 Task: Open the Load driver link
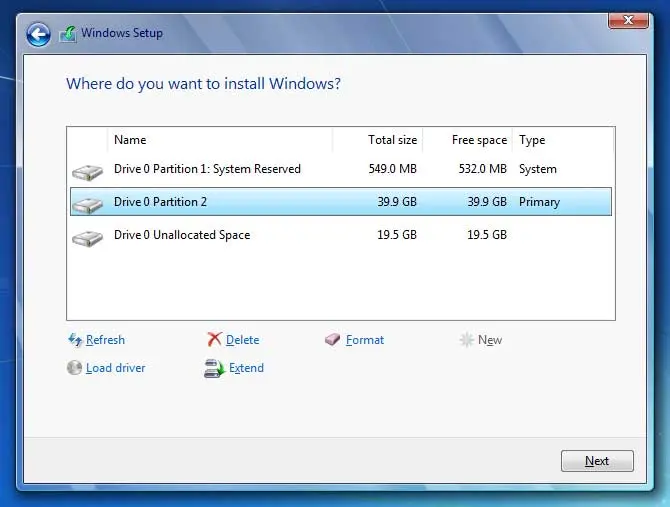(x=115, y=368)
